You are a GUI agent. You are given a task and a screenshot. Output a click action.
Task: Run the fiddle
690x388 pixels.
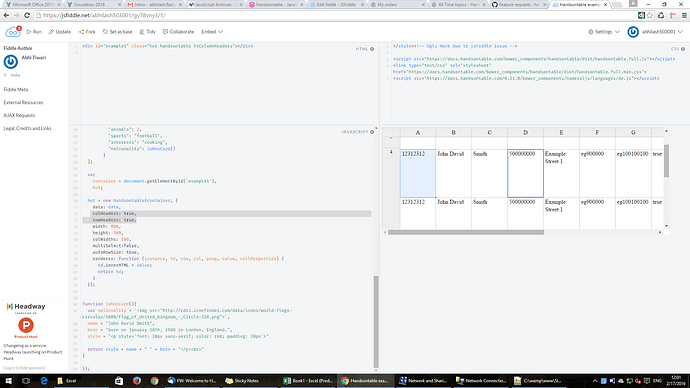pyautogui.click(x=34, y=32)
